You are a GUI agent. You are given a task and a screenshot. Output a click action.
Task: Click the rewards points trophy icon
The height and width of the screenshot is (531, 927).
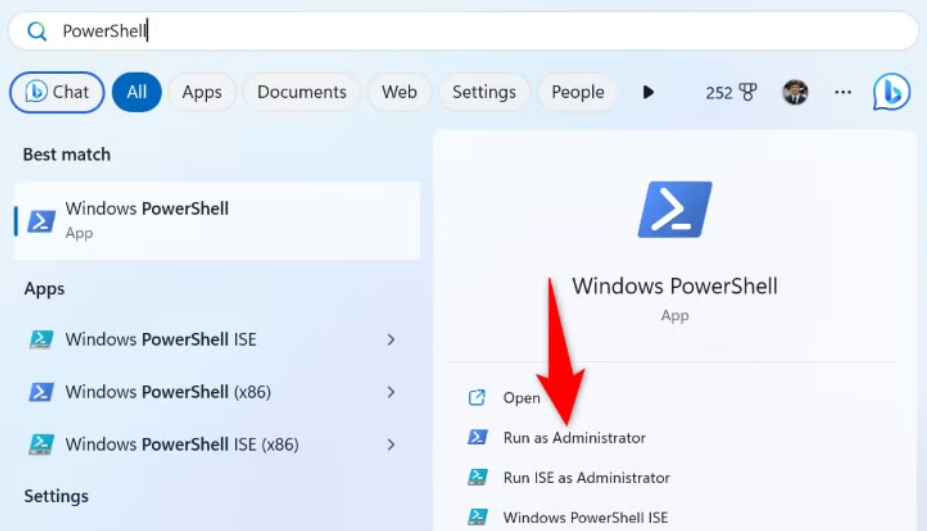click(748, 92)
